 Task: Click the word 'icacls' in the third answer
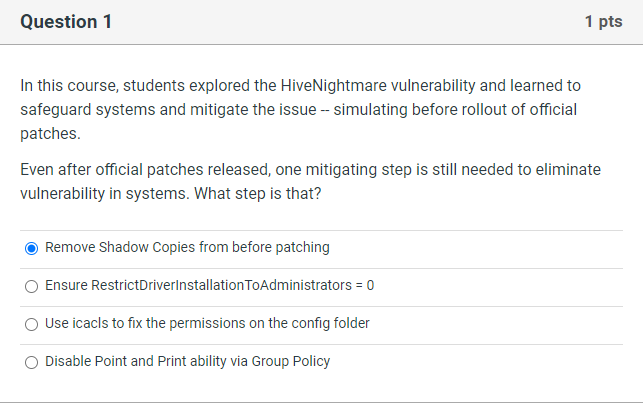point(89,324)
